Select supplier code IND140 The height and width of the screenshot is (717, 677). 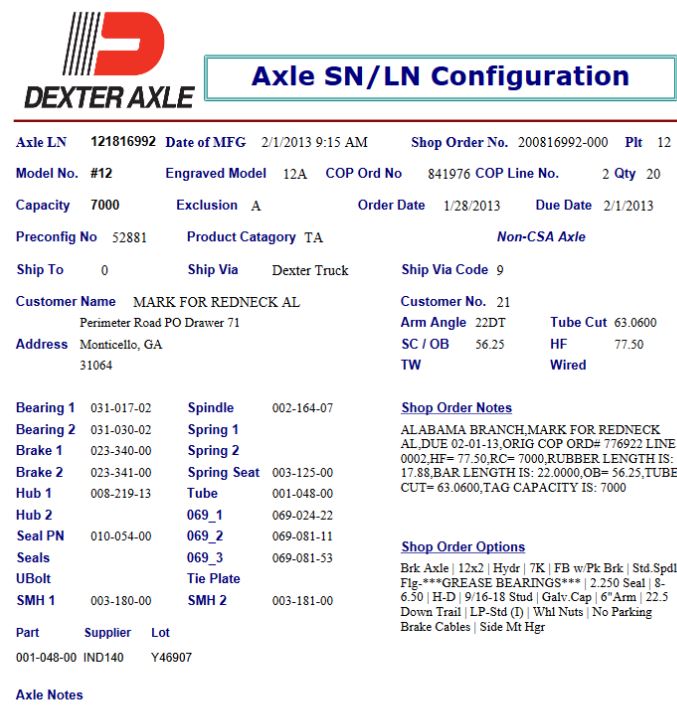[103, 658]
